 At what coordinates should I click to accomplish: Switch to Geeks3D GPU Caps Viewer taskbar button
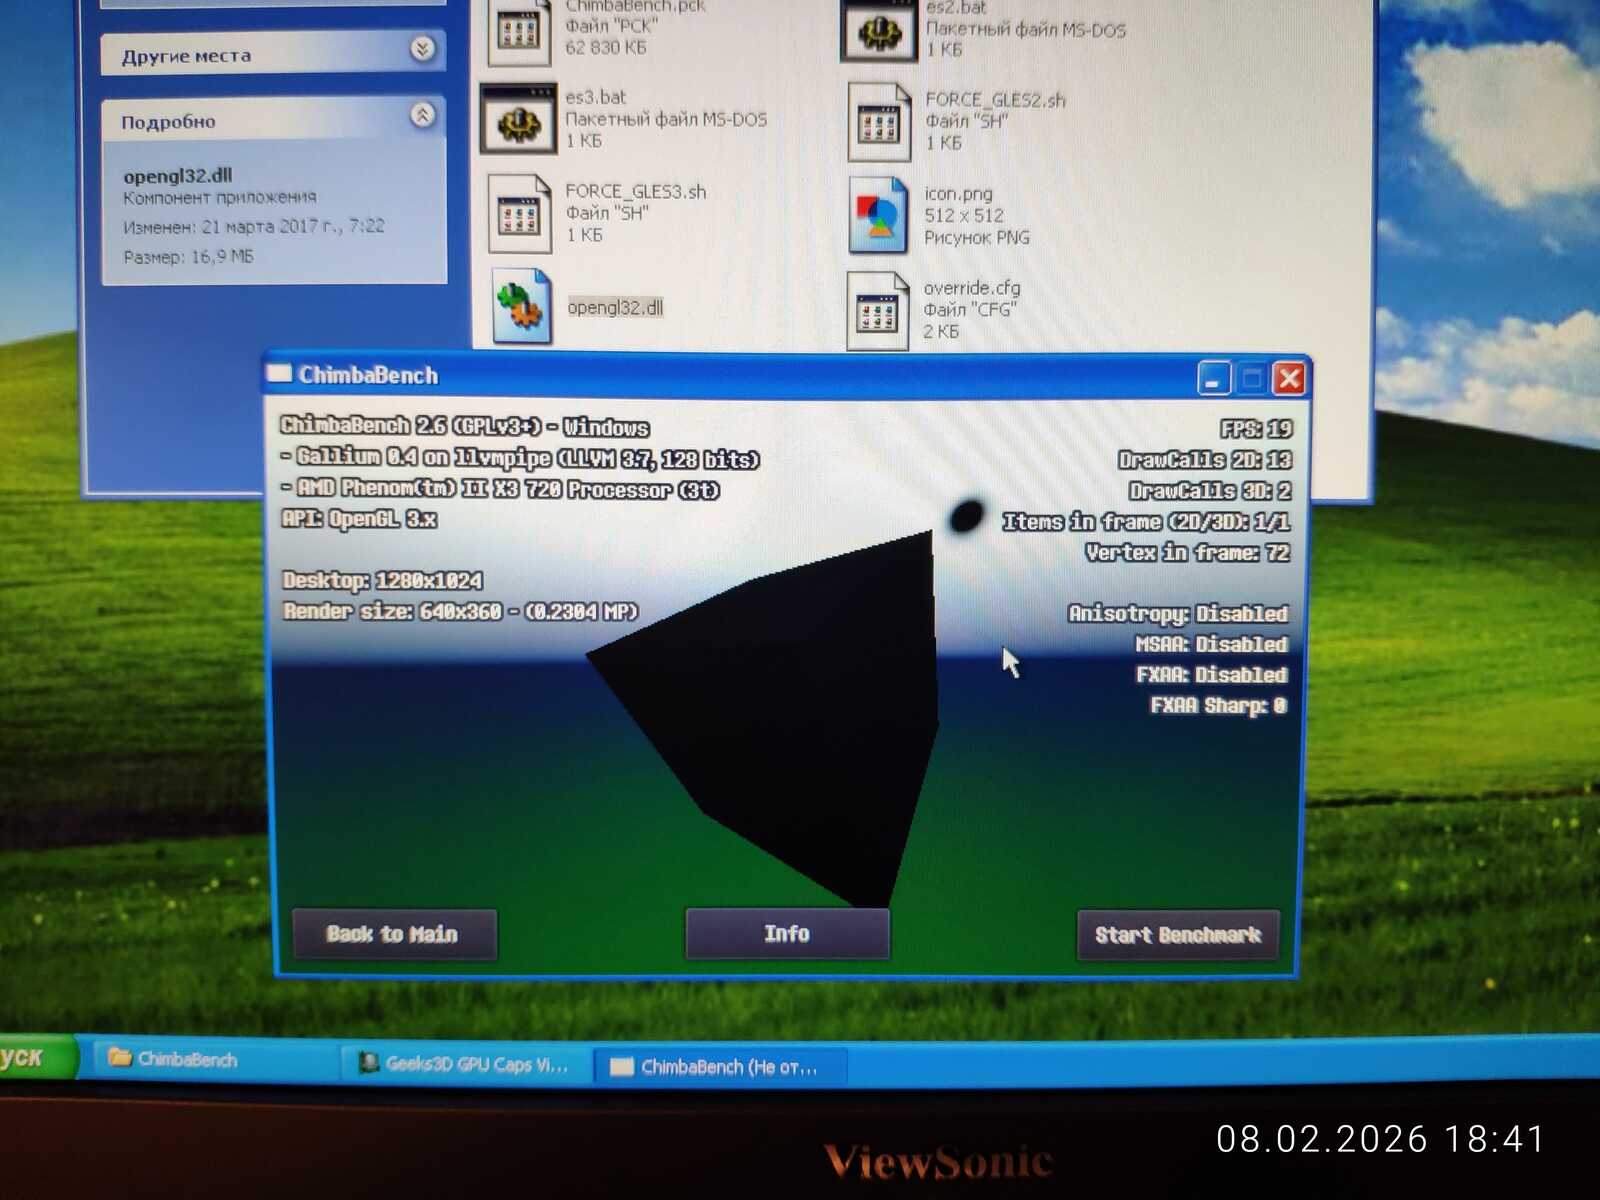[x=466, y=1064]
